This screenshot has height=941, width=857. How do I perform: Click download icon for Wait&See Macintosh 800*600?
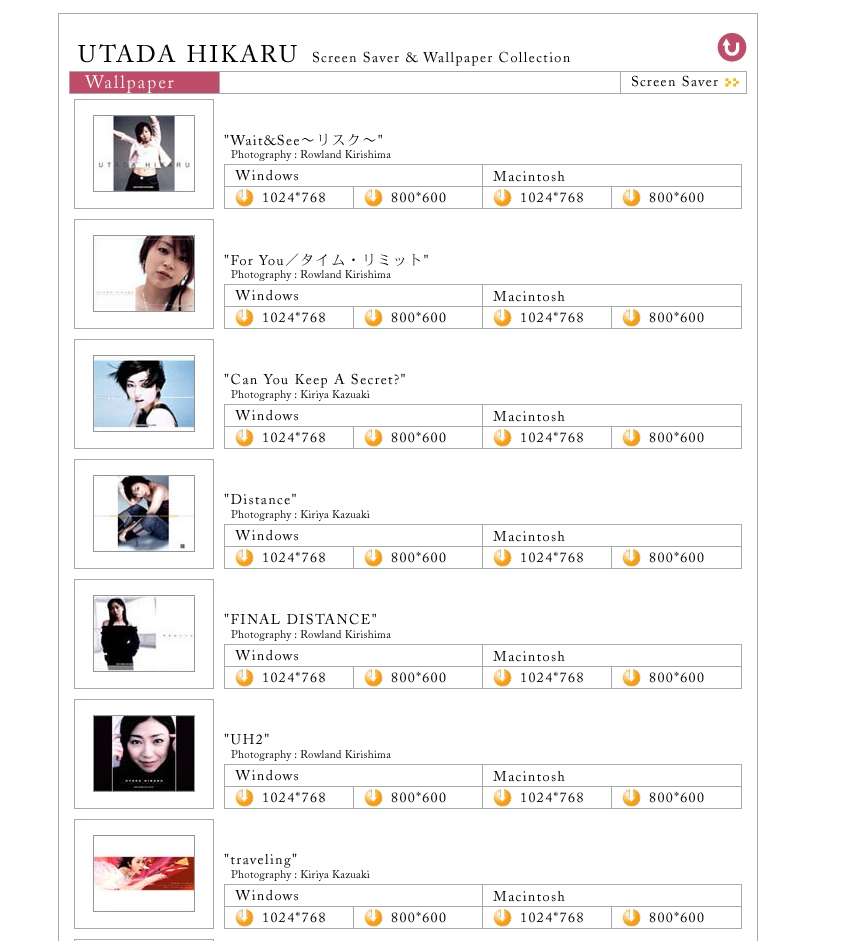pyautogui.click(x=631, y=197)
